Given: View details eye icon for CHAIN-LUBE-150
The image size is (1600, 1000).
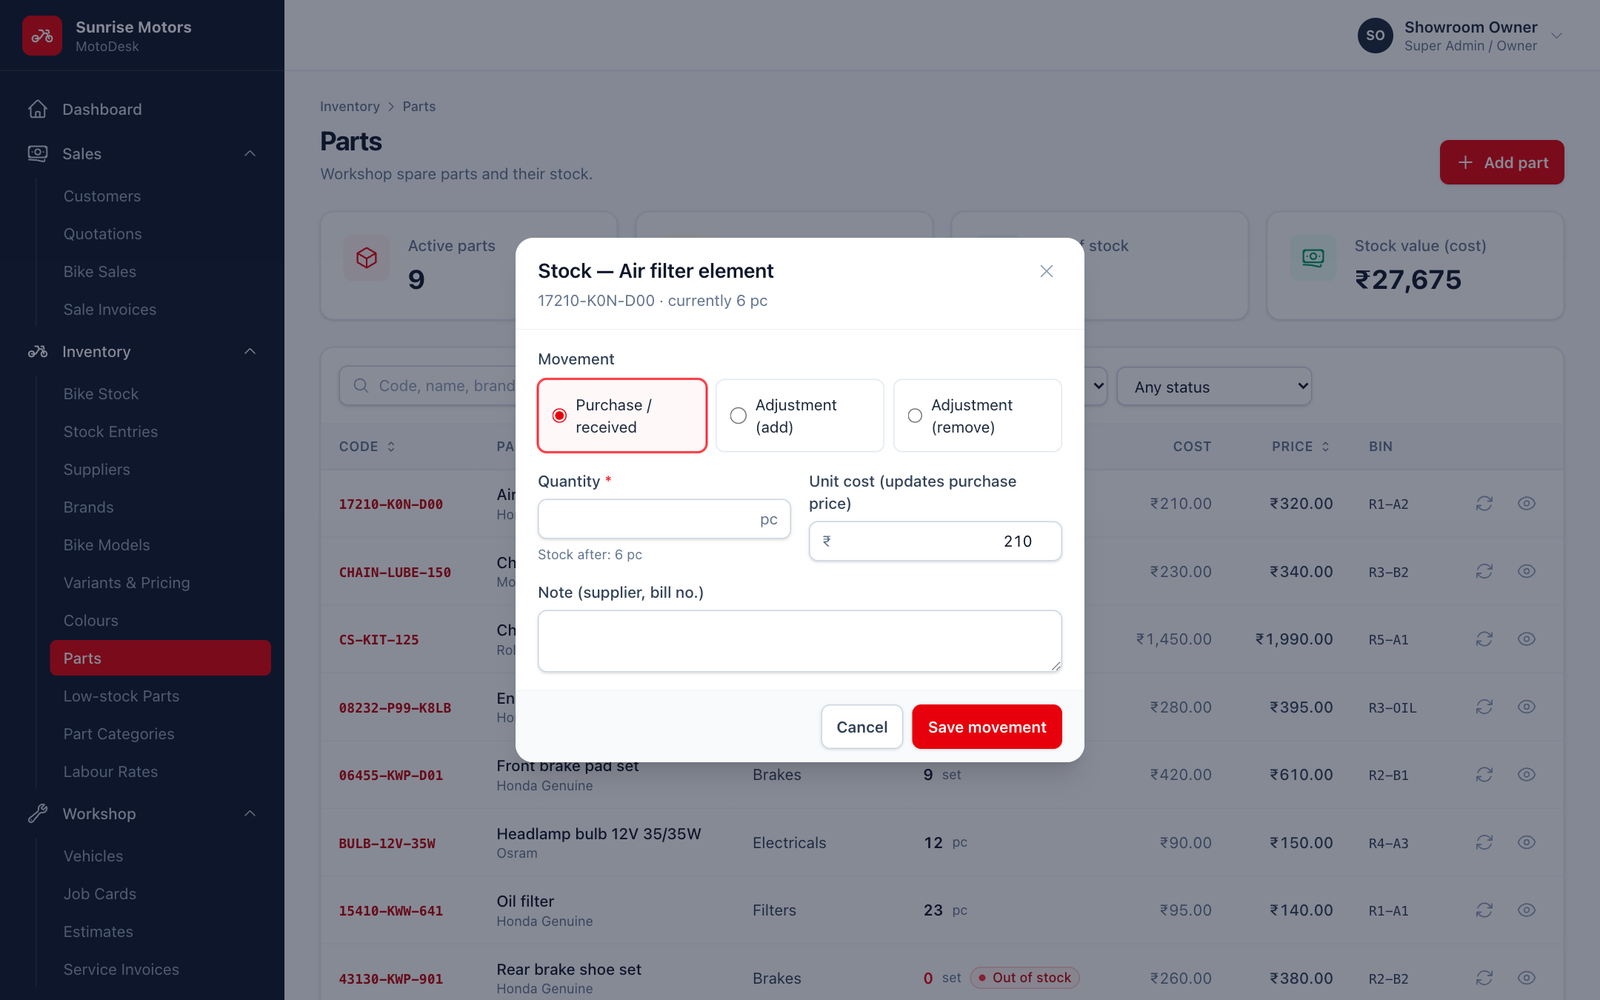Looking at the screenshot, I should (1526, 571).
